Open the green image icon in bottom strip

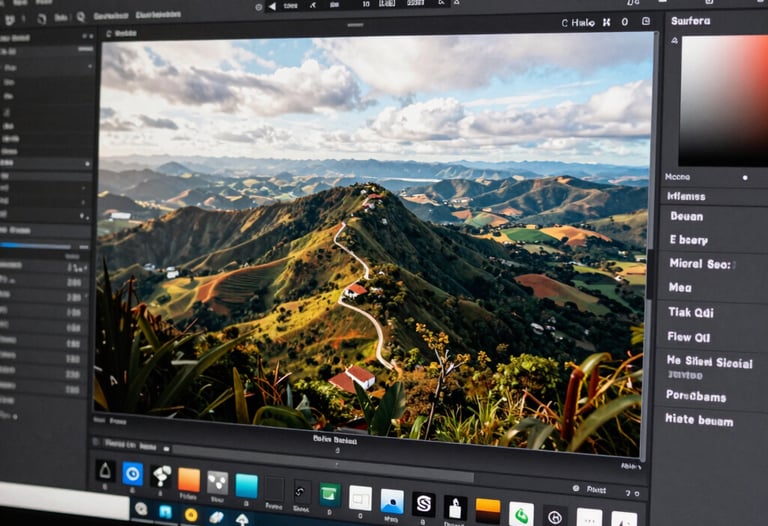pos(330,495)
